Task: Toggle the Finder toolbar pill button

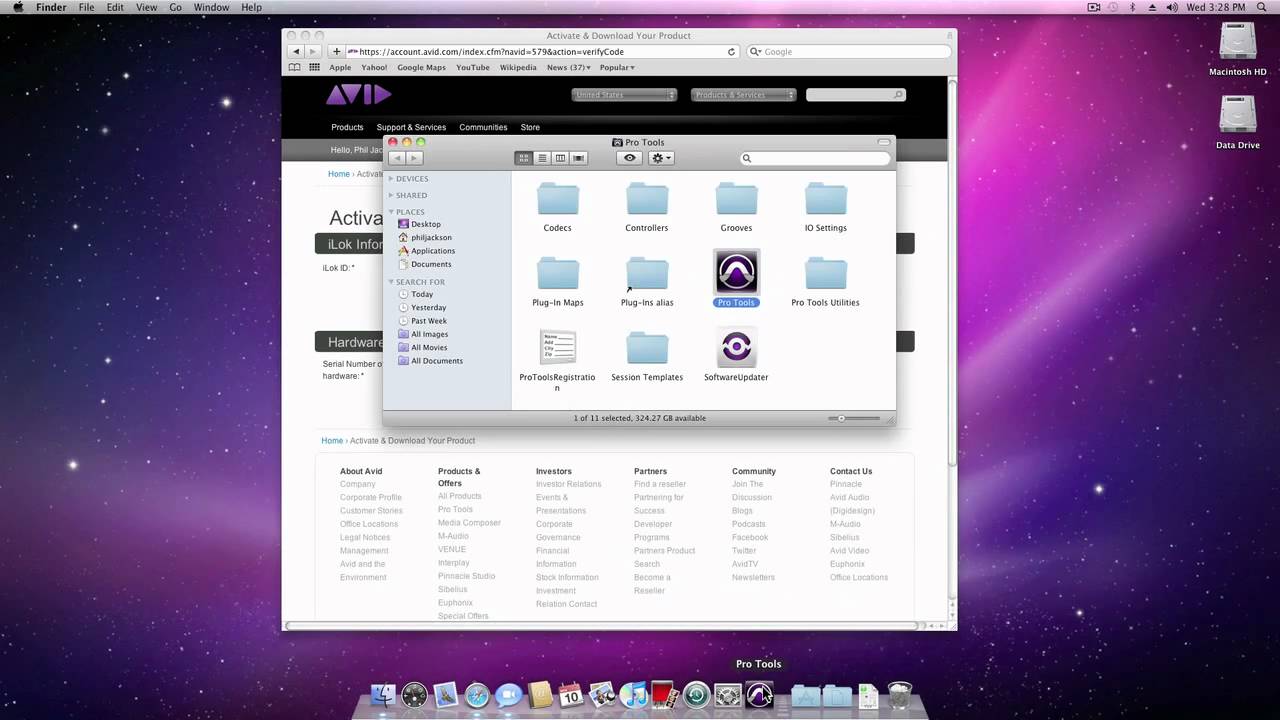Action: click(x=883, y=142)
